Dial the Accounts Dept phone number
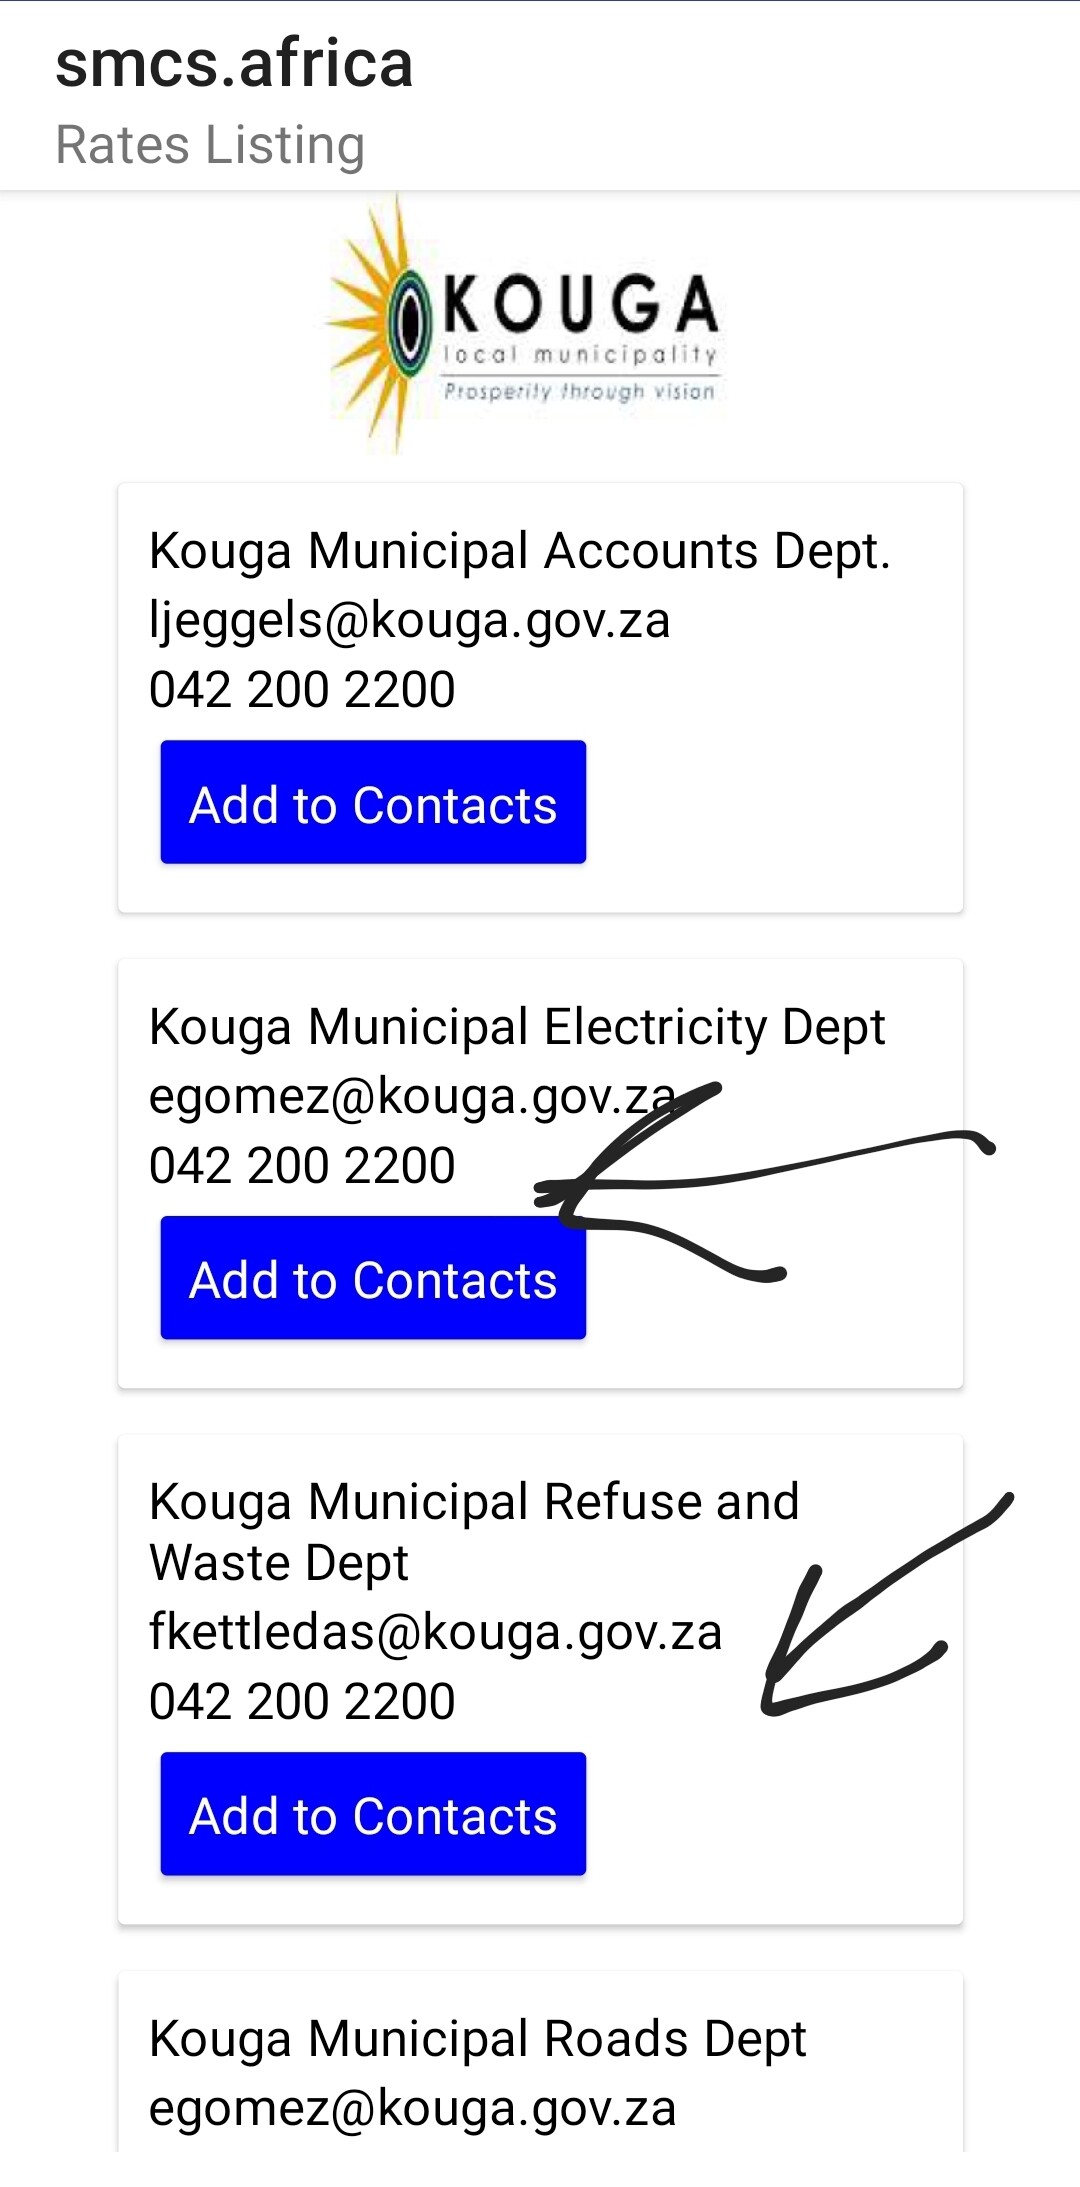This screenshot has width=1080, height=2187. pos(302,690)
